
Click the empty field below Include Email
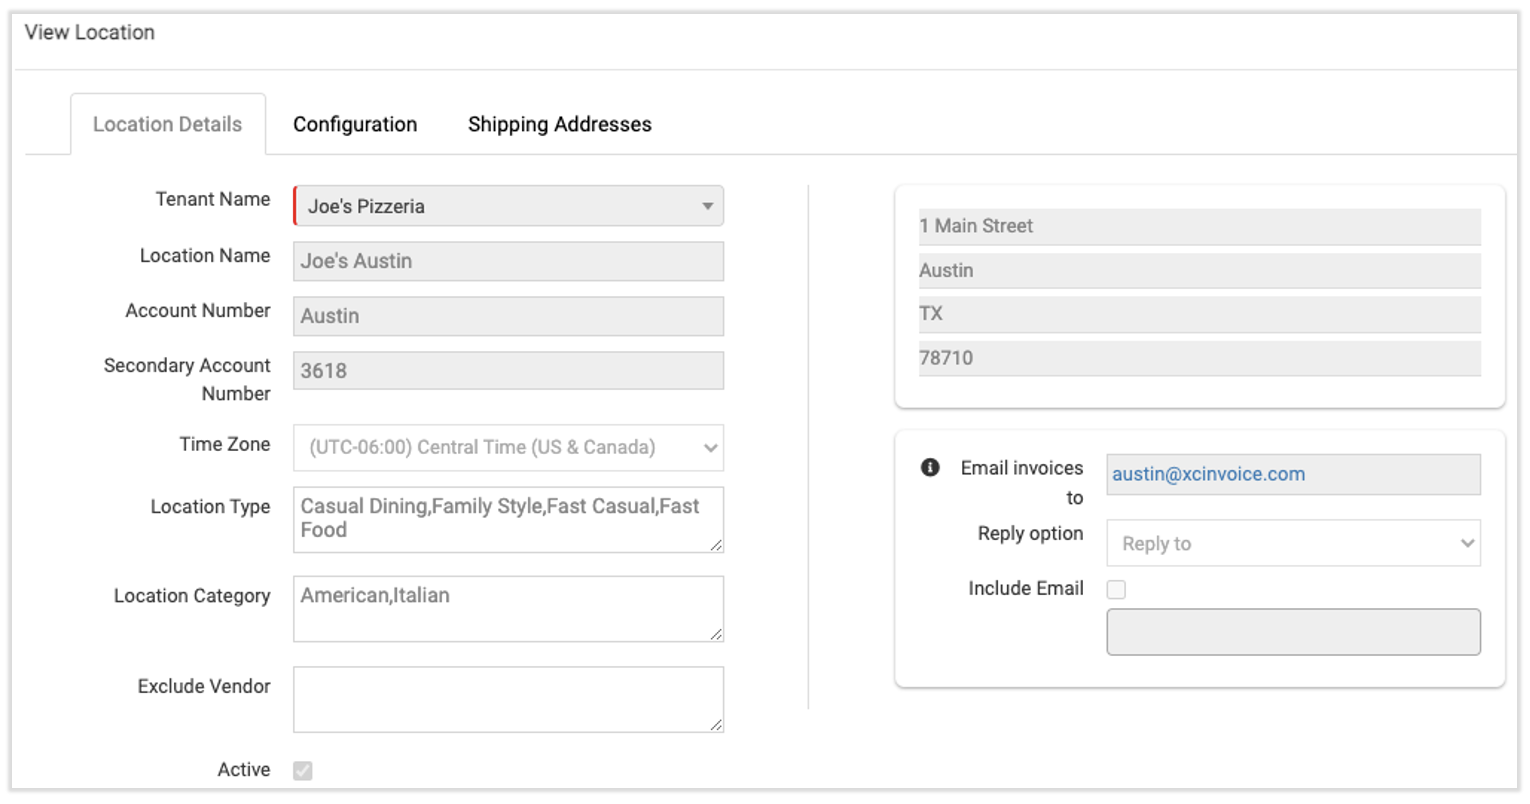point(1292,632)
